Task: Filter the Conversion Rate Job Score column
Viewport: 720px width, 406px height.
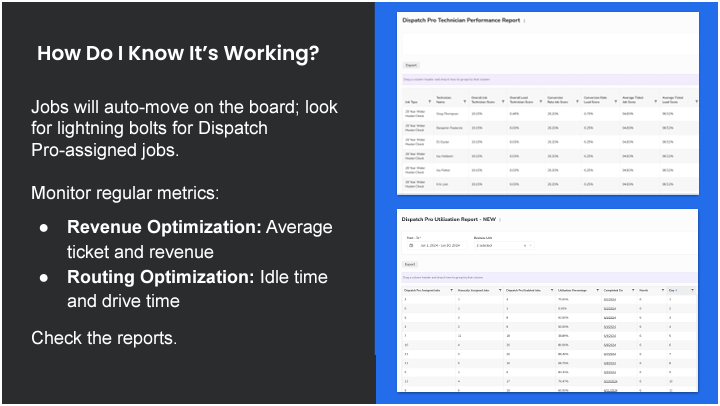Action: pos(577,102)
